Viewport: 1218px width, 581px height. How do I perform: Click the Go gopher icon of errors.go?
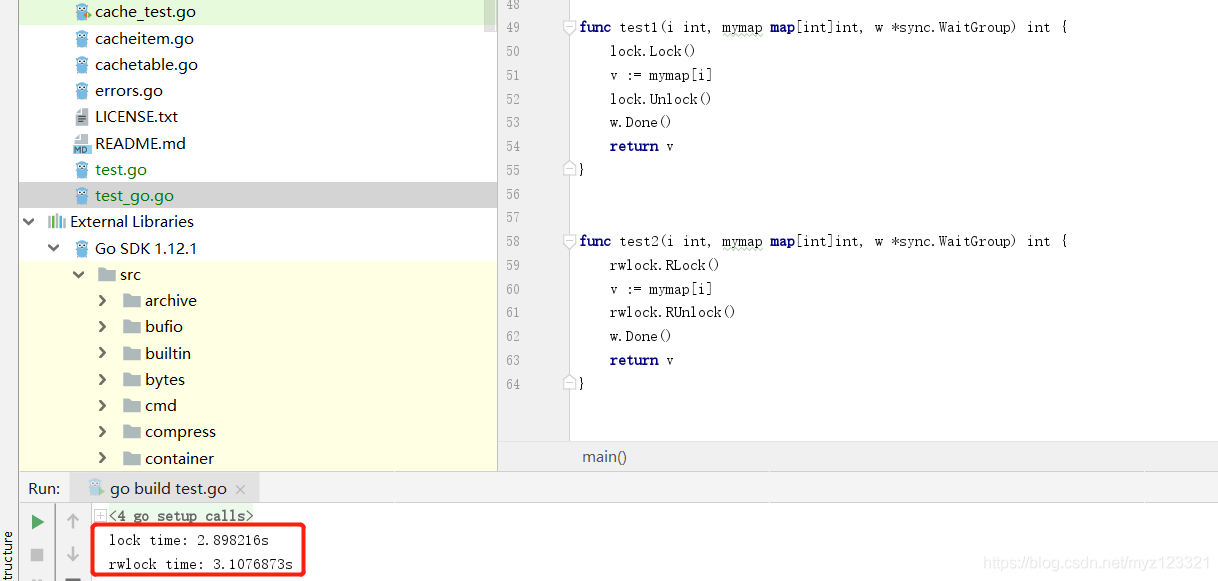(82, 90)
